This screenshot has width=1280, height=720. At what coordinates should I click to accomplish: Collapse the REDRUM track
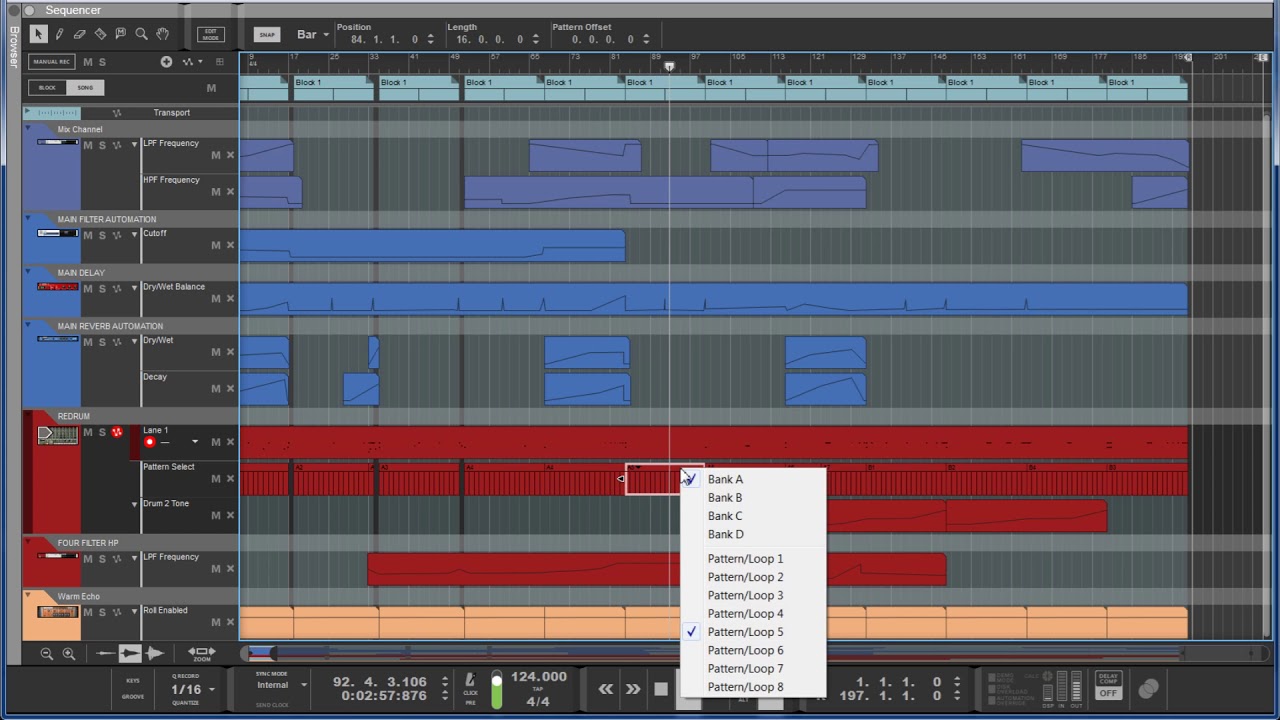tap(28, 417)
